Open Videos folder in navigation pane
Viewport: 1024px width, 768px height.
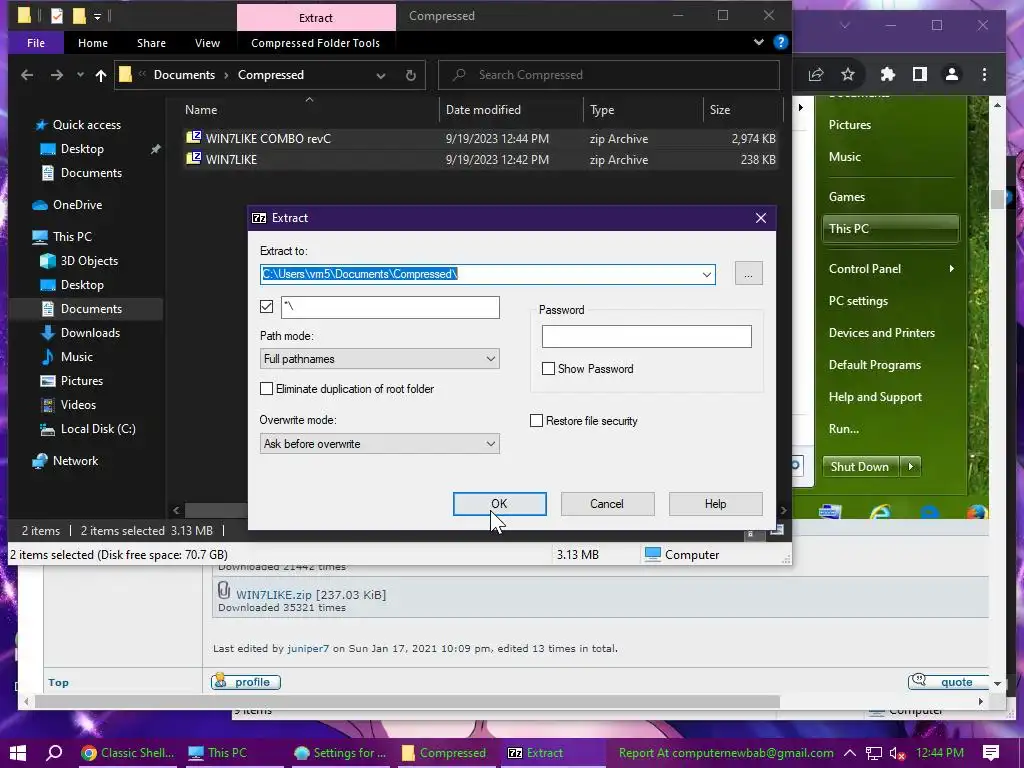click(x=78, y=405)
